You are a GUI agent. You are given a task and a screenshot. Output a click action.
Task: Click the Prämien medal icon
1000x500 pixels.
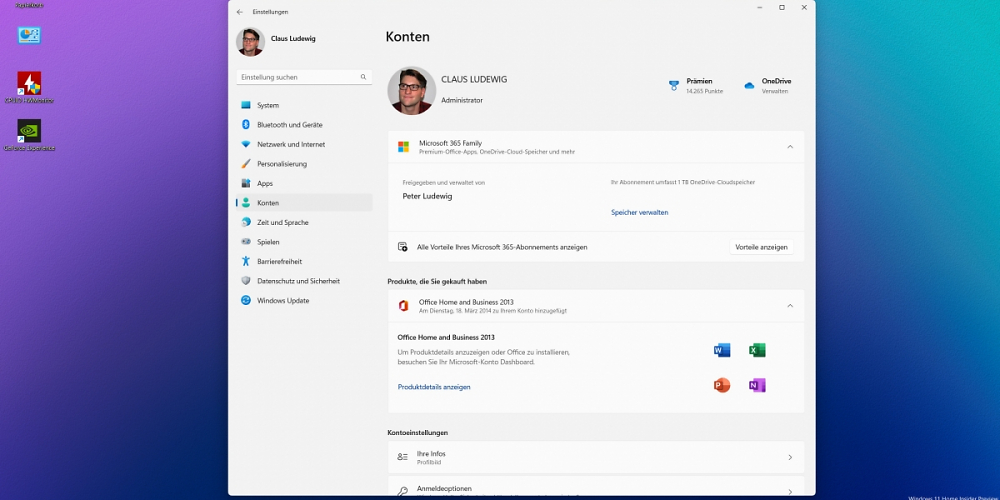pyautogui.click(x=674, y=85)
